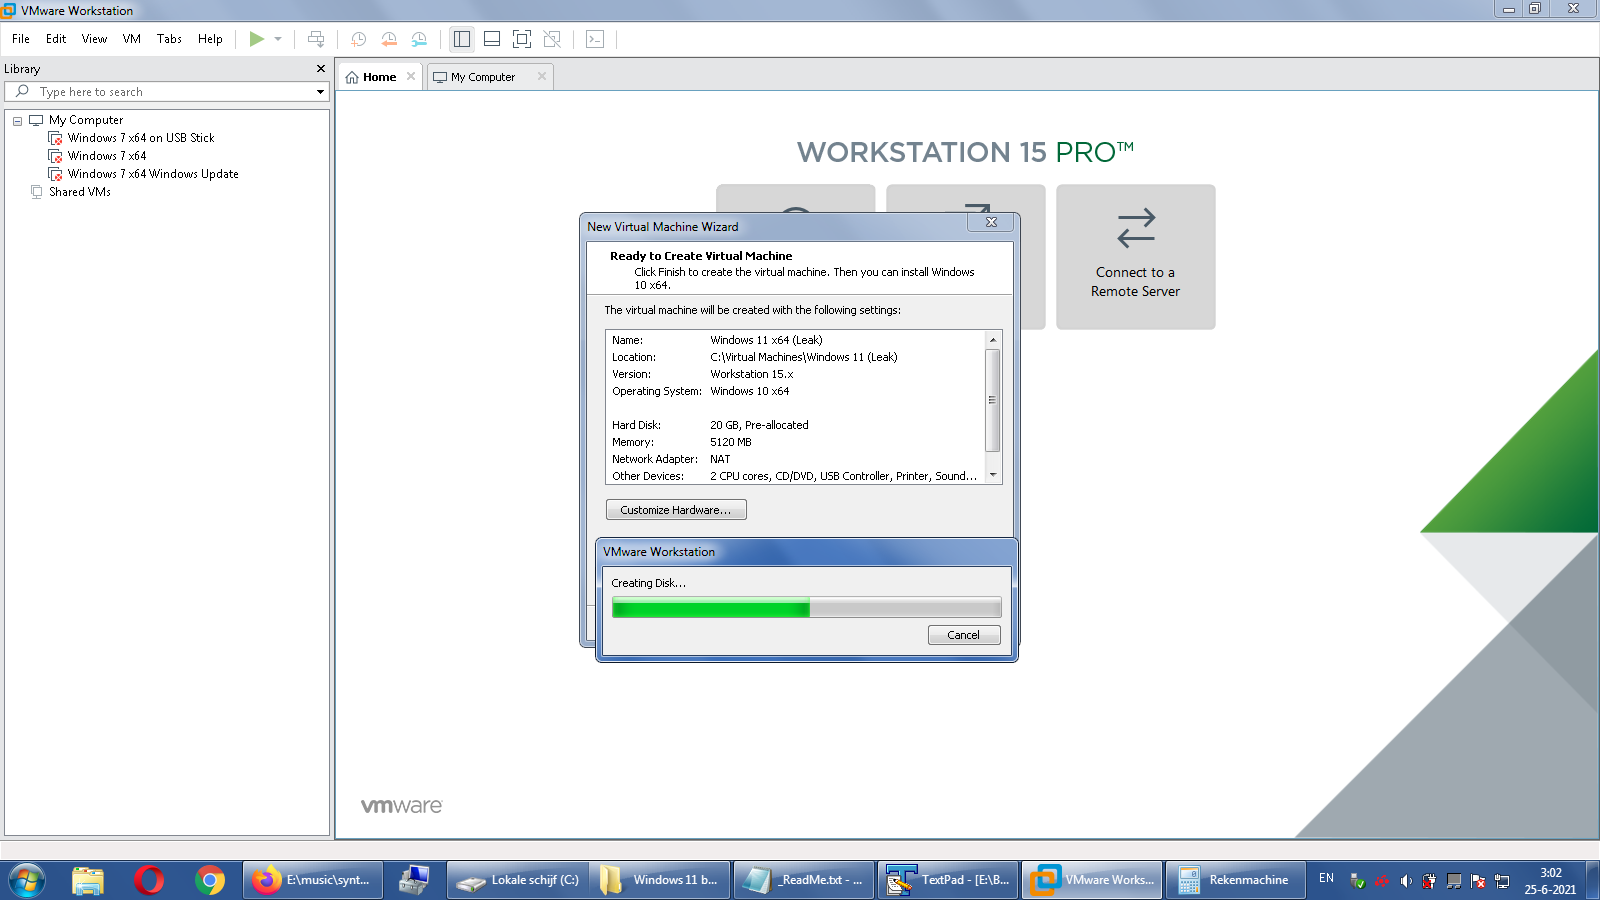This screenshot has width=1600, height=900.
Task: Expand the library search dropdown arrow
Action: coord(320,92)
